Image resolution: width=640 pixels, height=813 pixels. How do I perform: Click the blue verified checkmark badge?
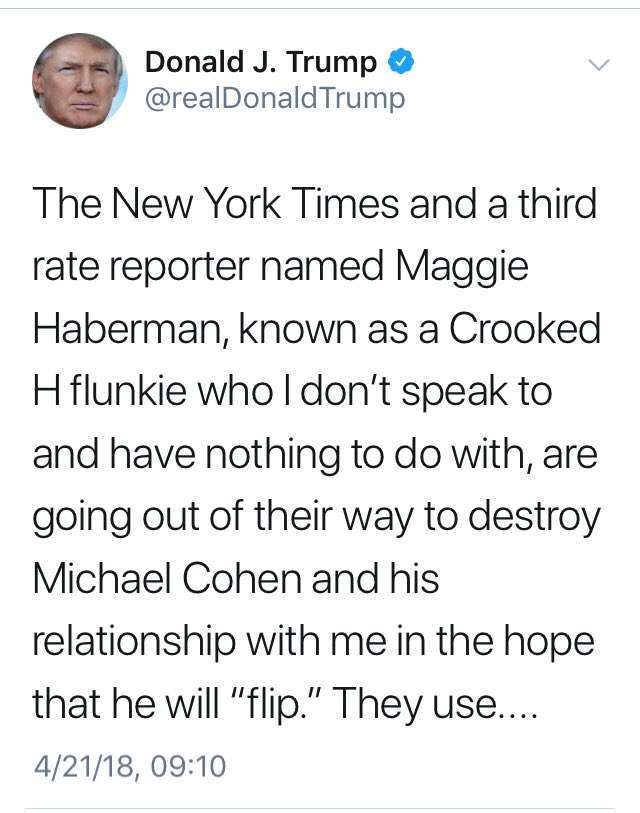tap(401, 63)
